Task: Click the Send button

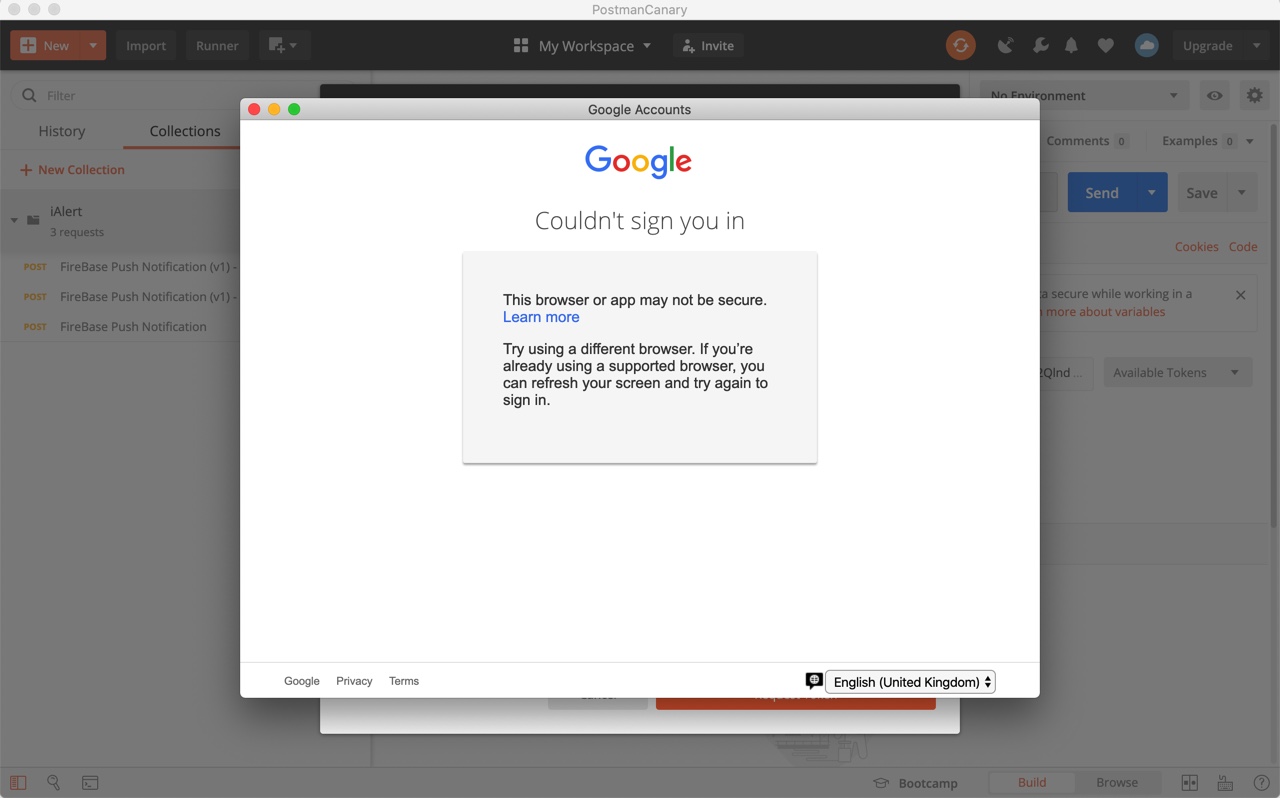Action: point(1101,192)
